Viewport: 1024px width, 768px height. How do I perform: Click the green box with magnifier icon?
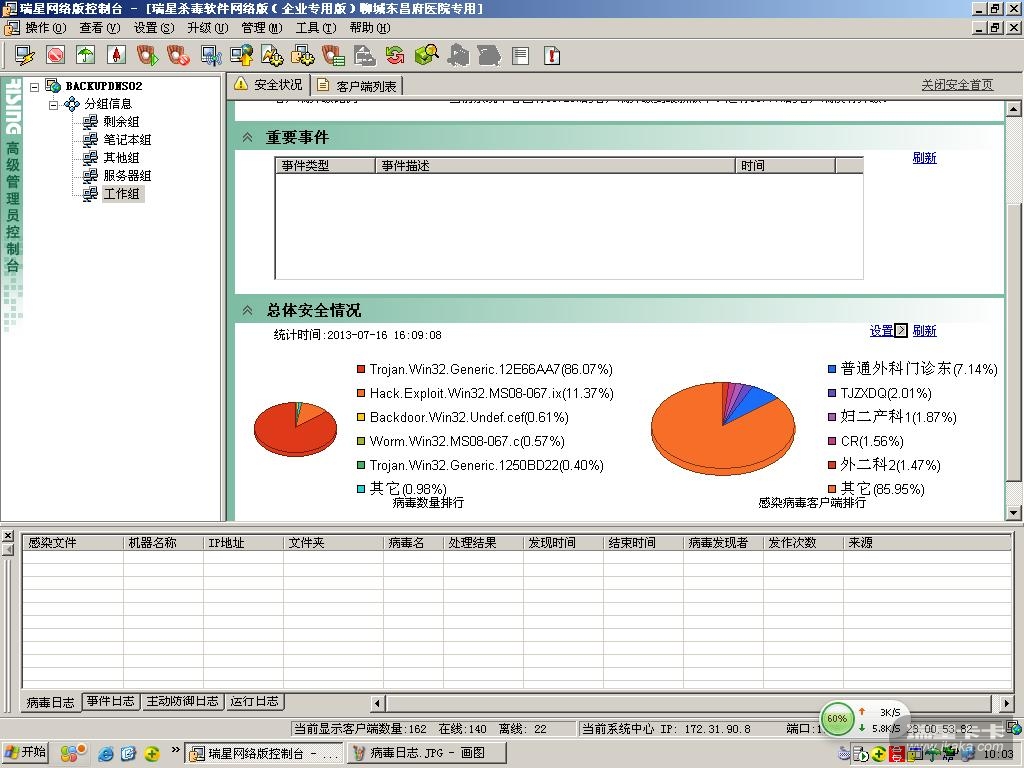click(426, 55)
